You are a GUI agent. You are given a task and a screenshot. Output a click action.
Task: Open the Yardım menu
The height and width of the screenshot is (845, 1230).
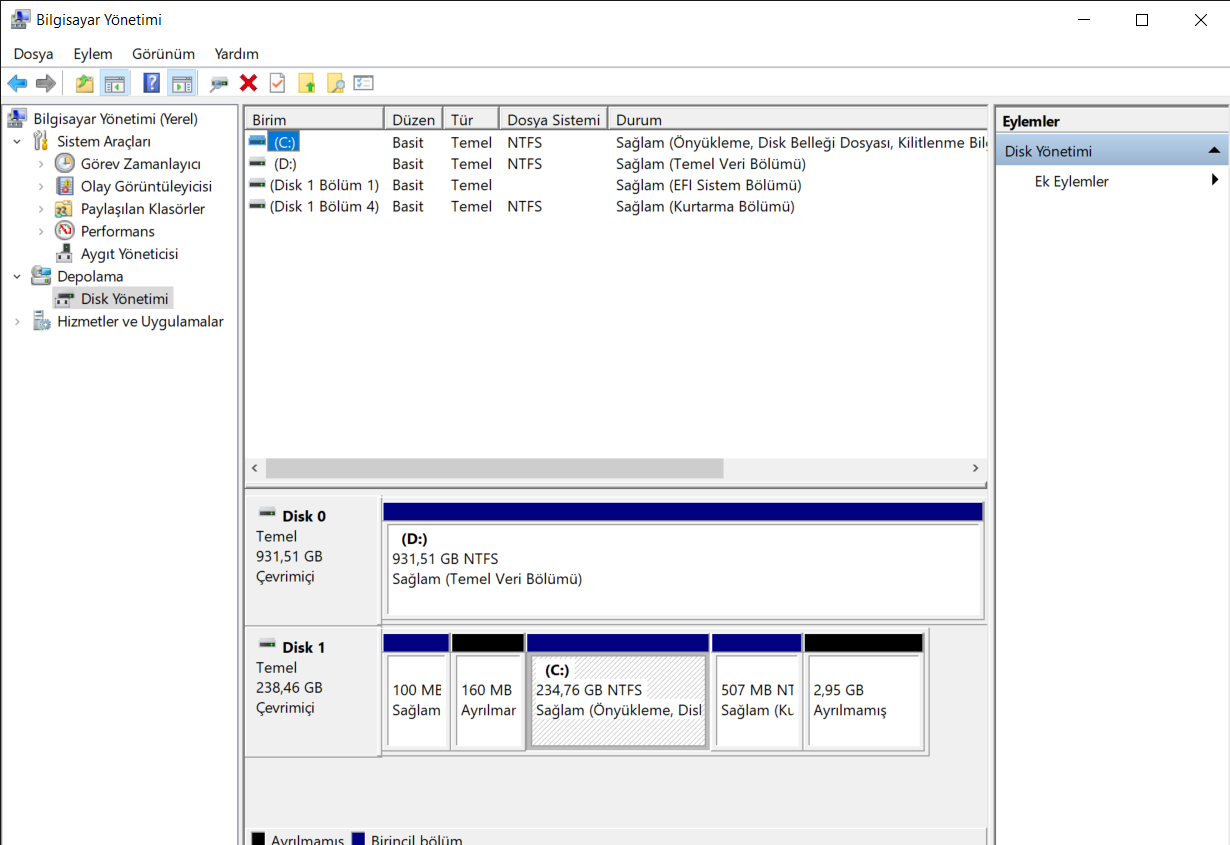pyautogui.click(x=236, y=54)
